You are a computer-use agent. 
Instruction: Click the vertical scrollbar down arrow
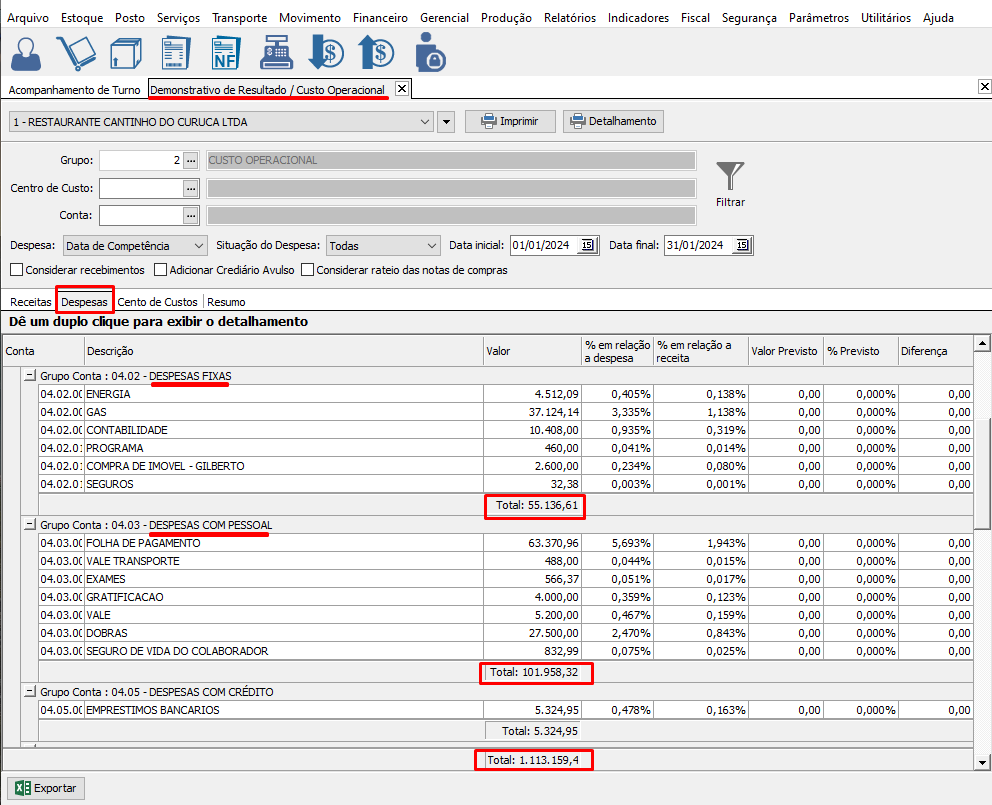[x=982, y=763]
